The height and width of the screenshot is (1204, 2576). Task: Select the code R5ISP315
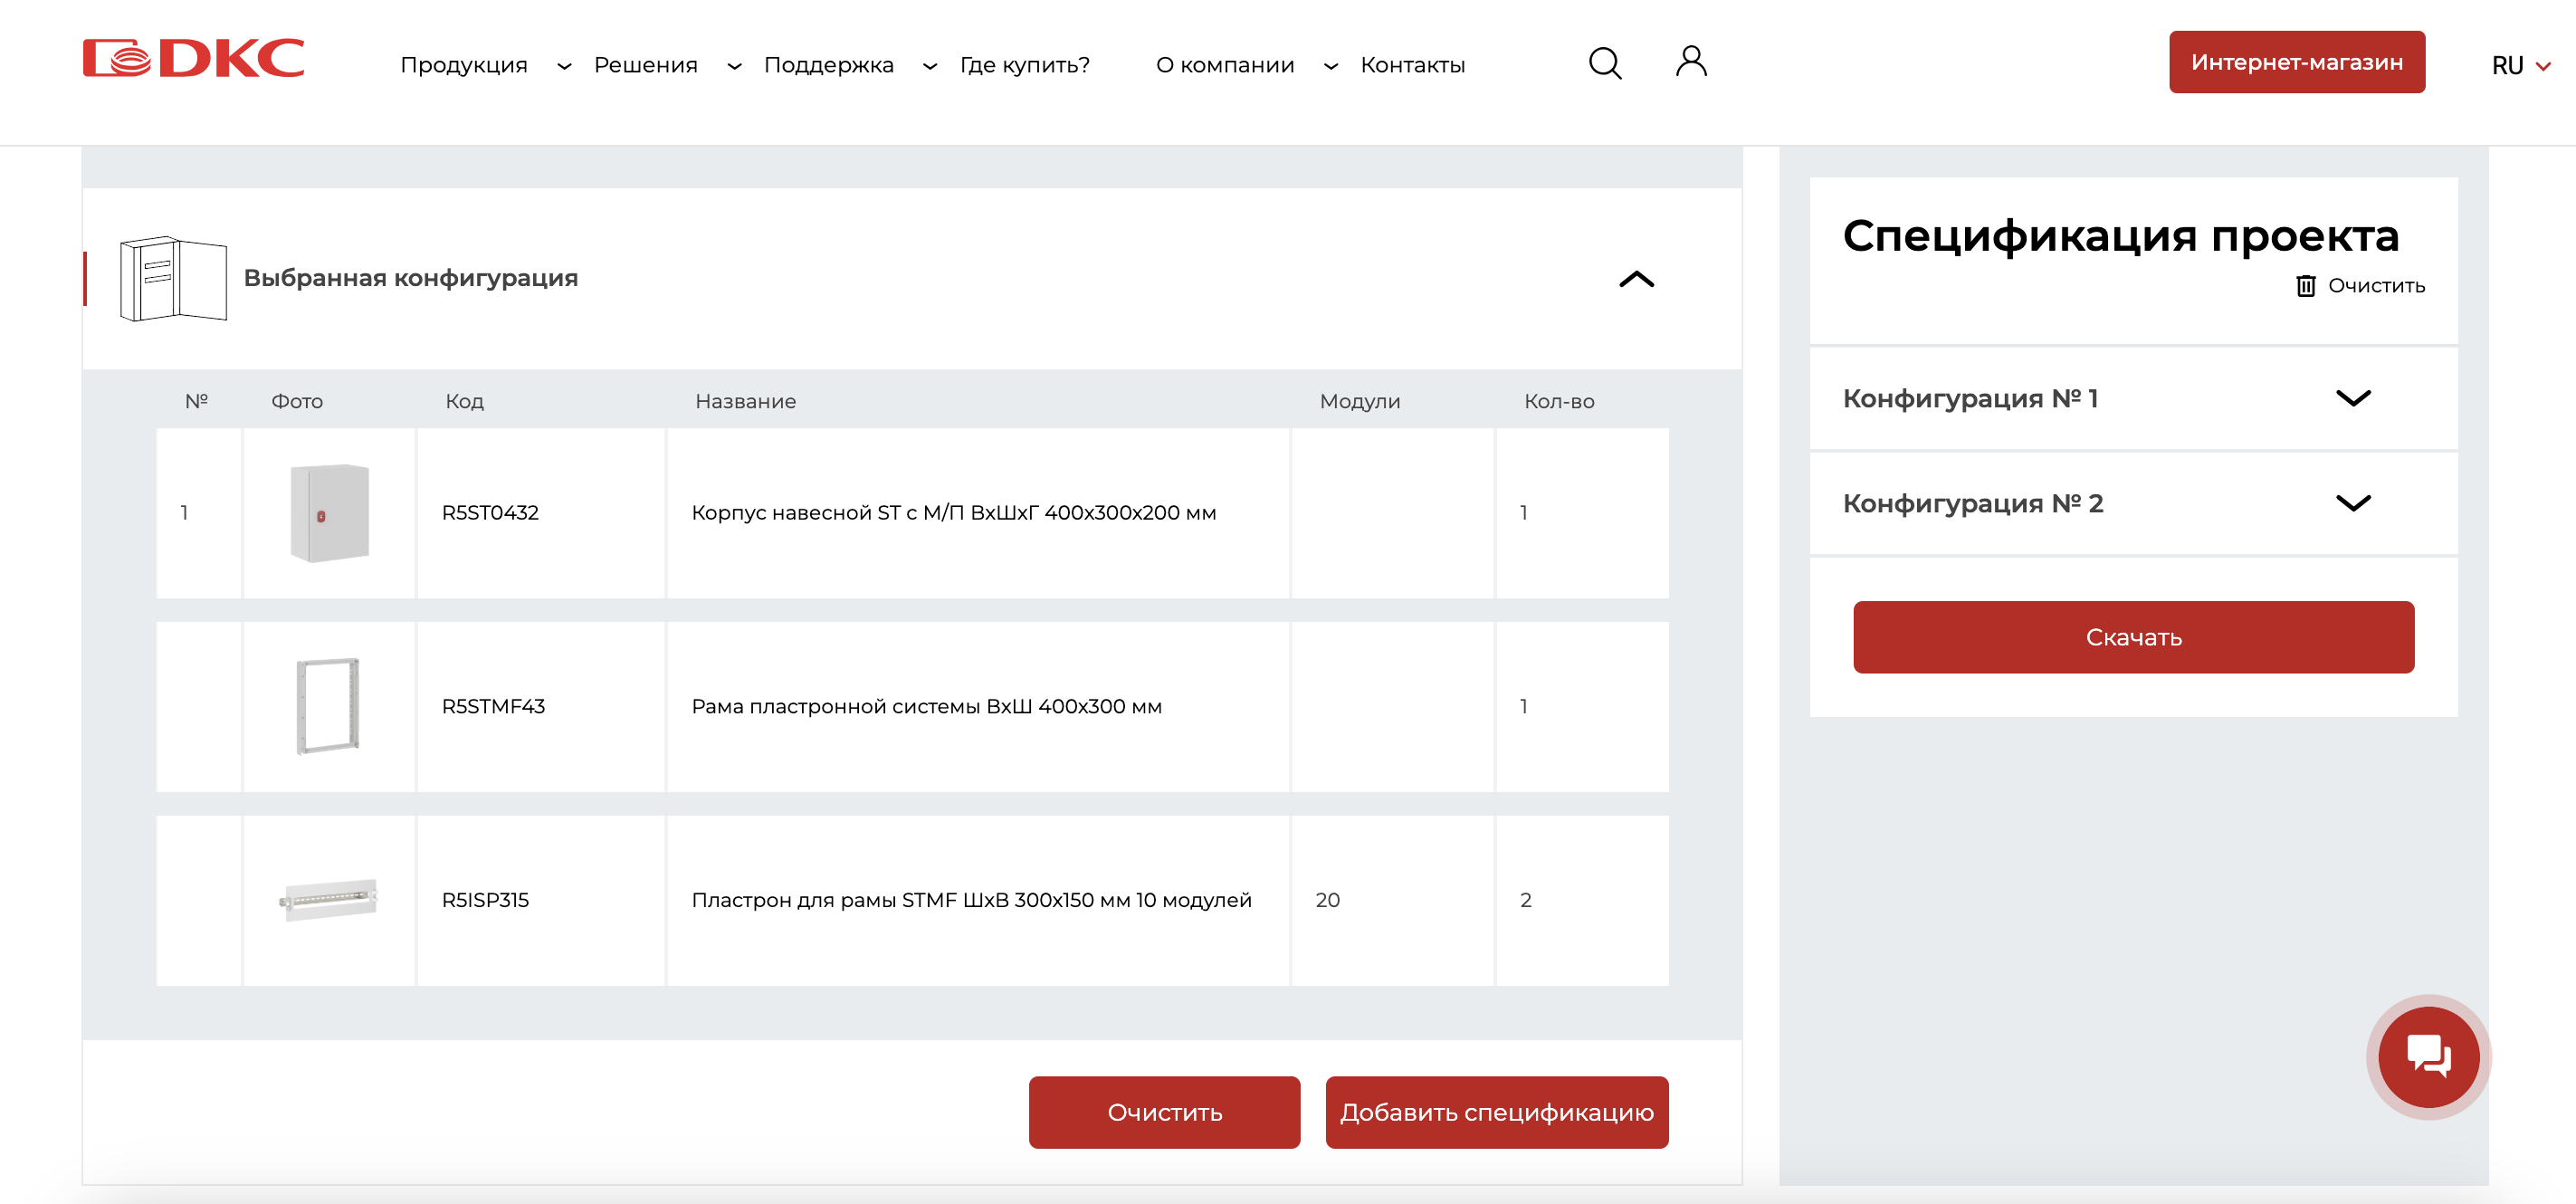[485, 900]
